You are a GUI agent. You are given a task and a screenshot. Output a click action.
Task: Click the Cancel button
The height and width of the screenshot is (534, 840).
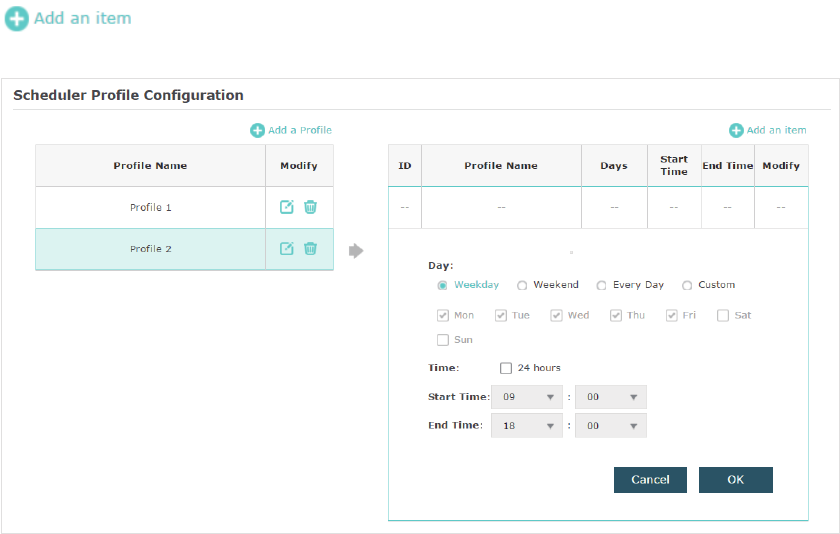pyautogui.click(x=650, y=480)
